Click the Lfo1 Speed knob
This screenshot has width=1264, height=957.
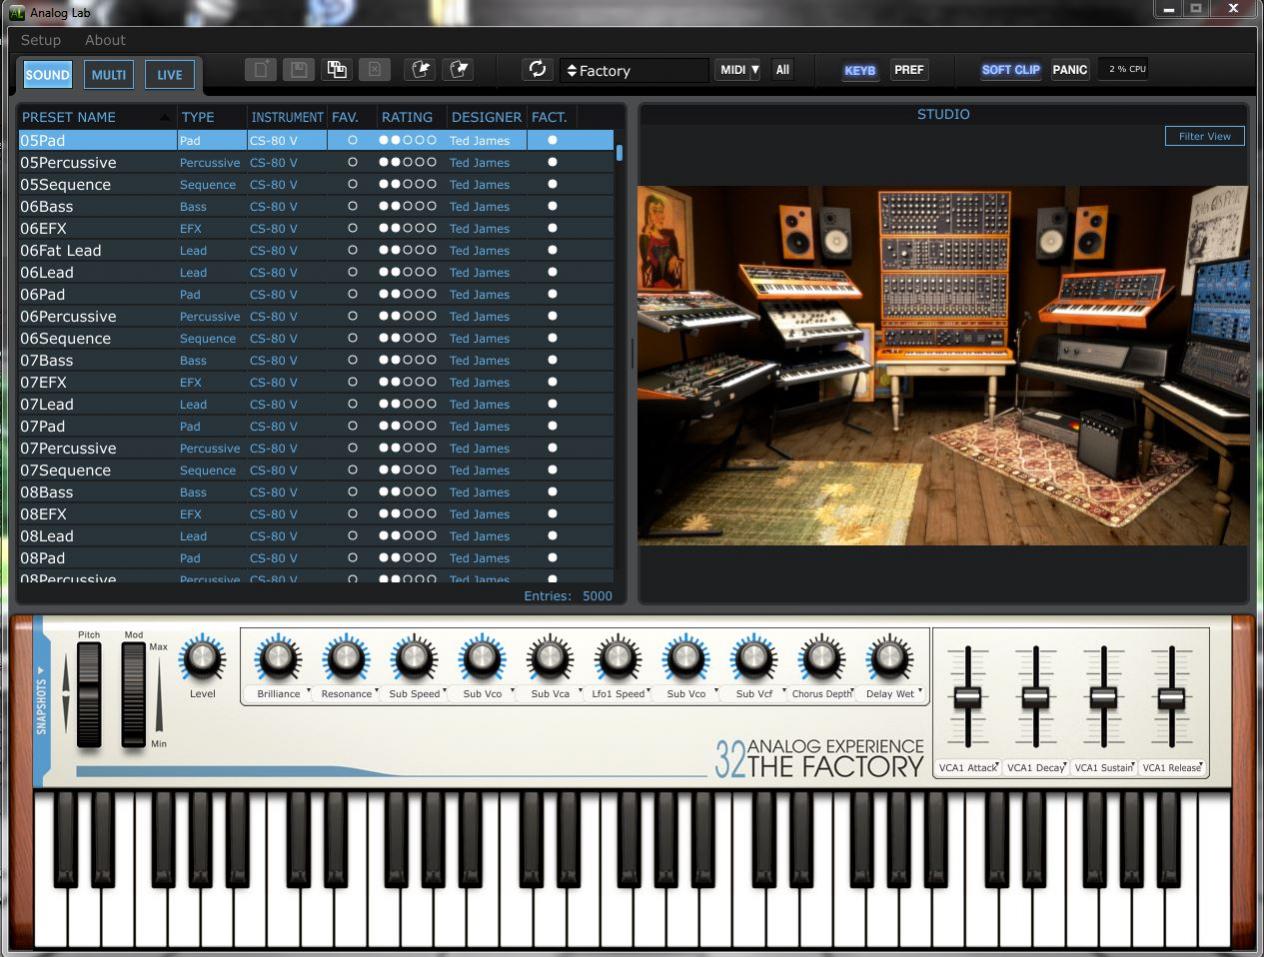618,659
